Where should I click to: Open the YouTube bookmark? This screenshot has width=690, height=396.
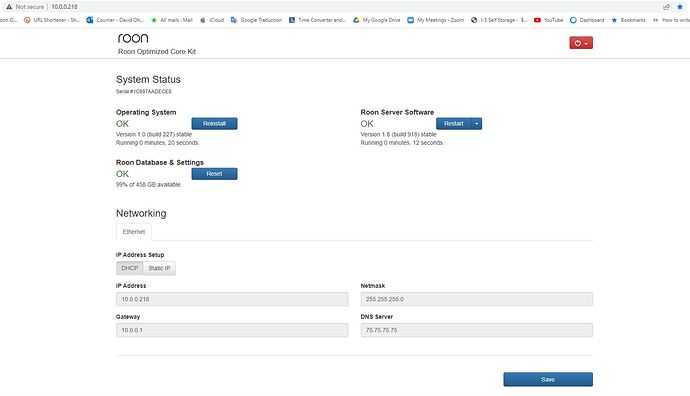tap(549, 20)
